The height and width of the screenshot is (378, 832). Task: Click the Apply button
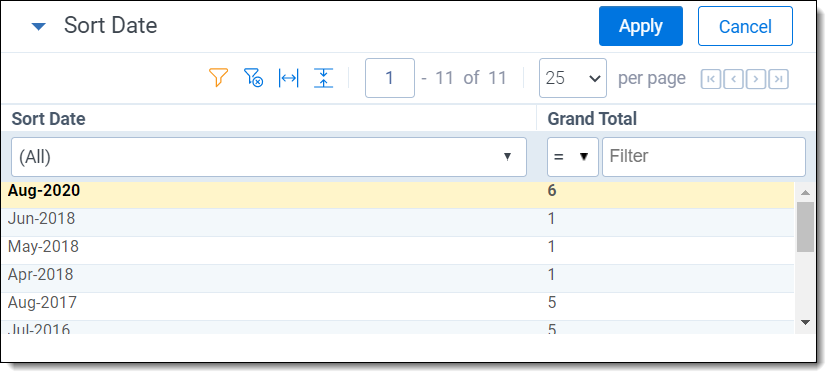click(x=640, y=26)
